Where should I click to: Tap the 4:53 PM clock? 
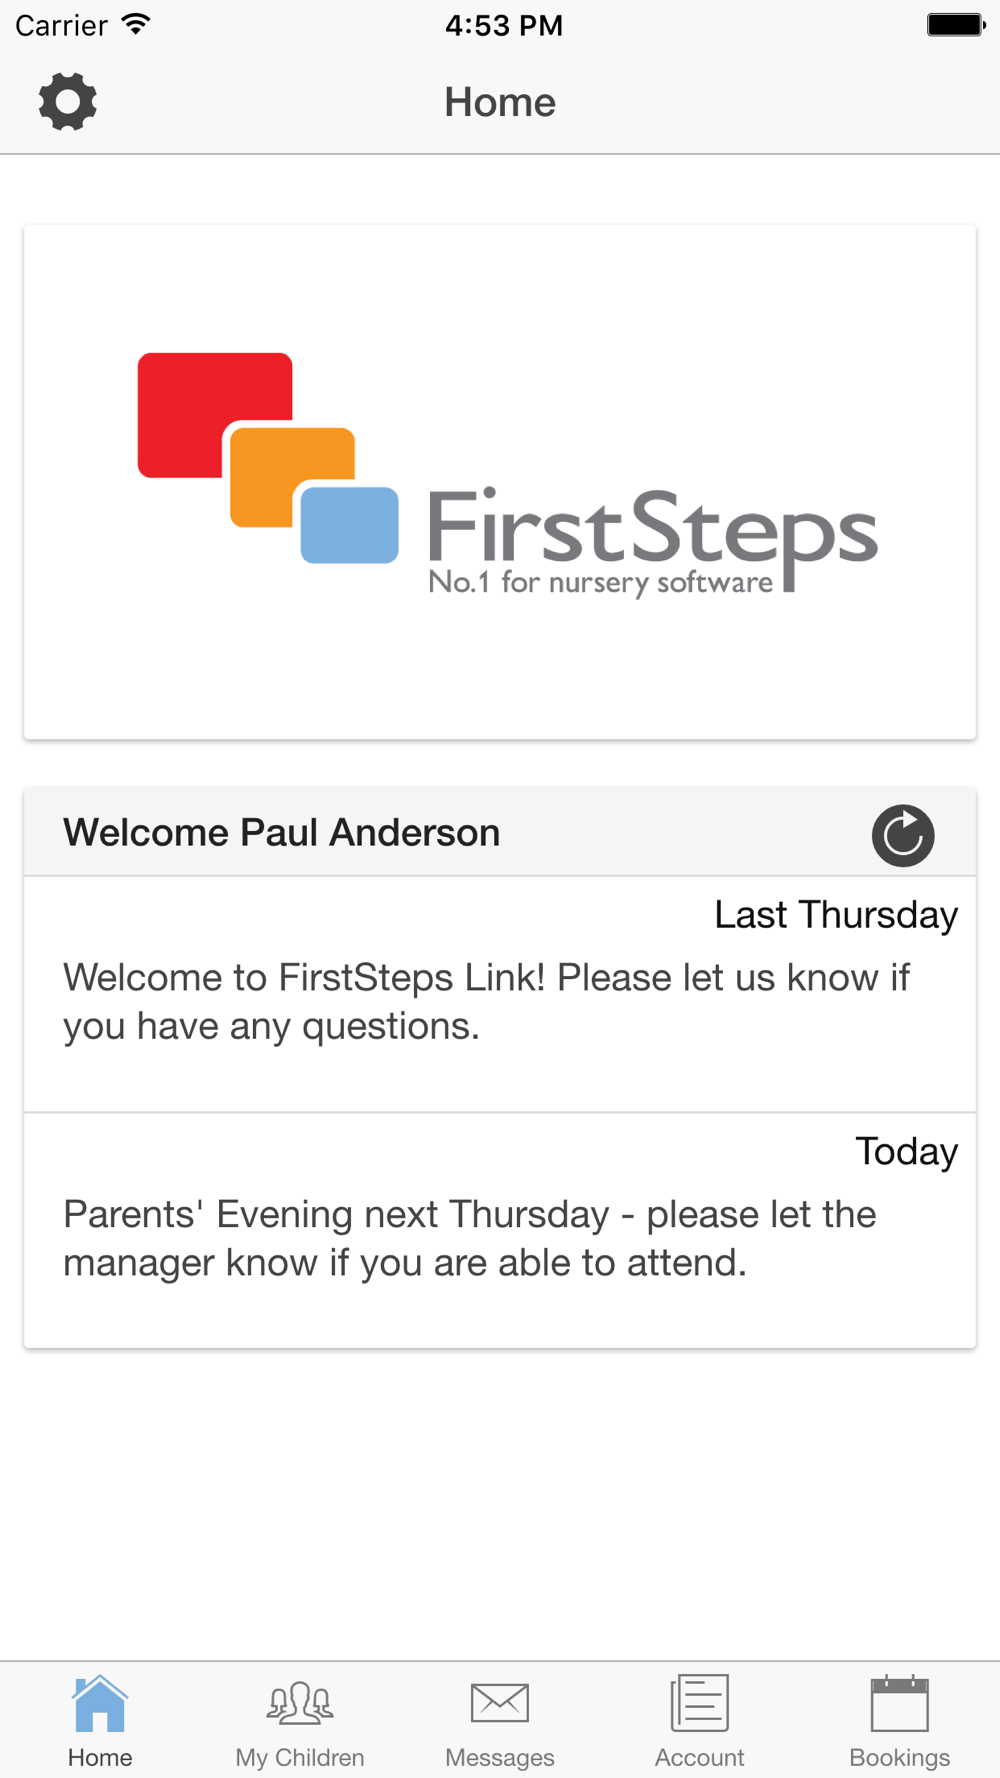[x=504, y=25]
